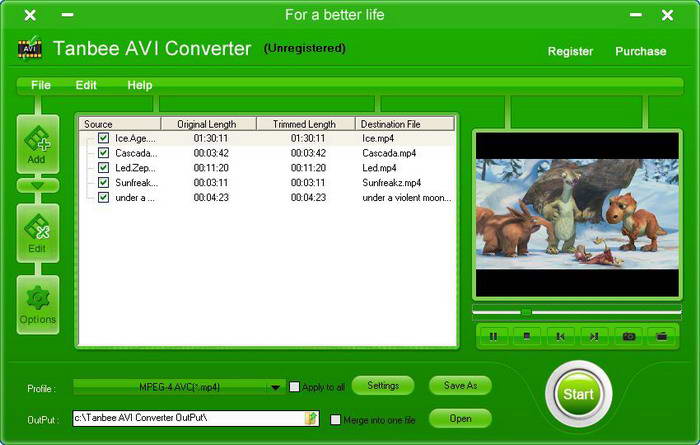Select destination file Sunfreakz.mp4
The image size is (700, 445).
tap(392, 183)
